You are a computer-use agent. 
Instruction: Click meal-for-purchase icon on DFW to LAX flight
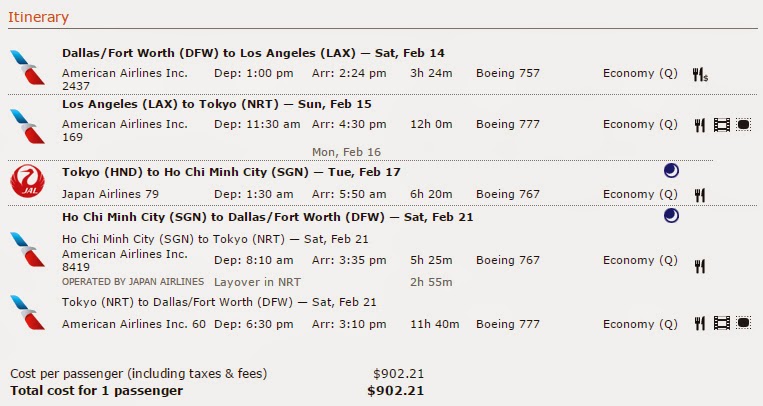pyautogui.click(x=700, y=74)
